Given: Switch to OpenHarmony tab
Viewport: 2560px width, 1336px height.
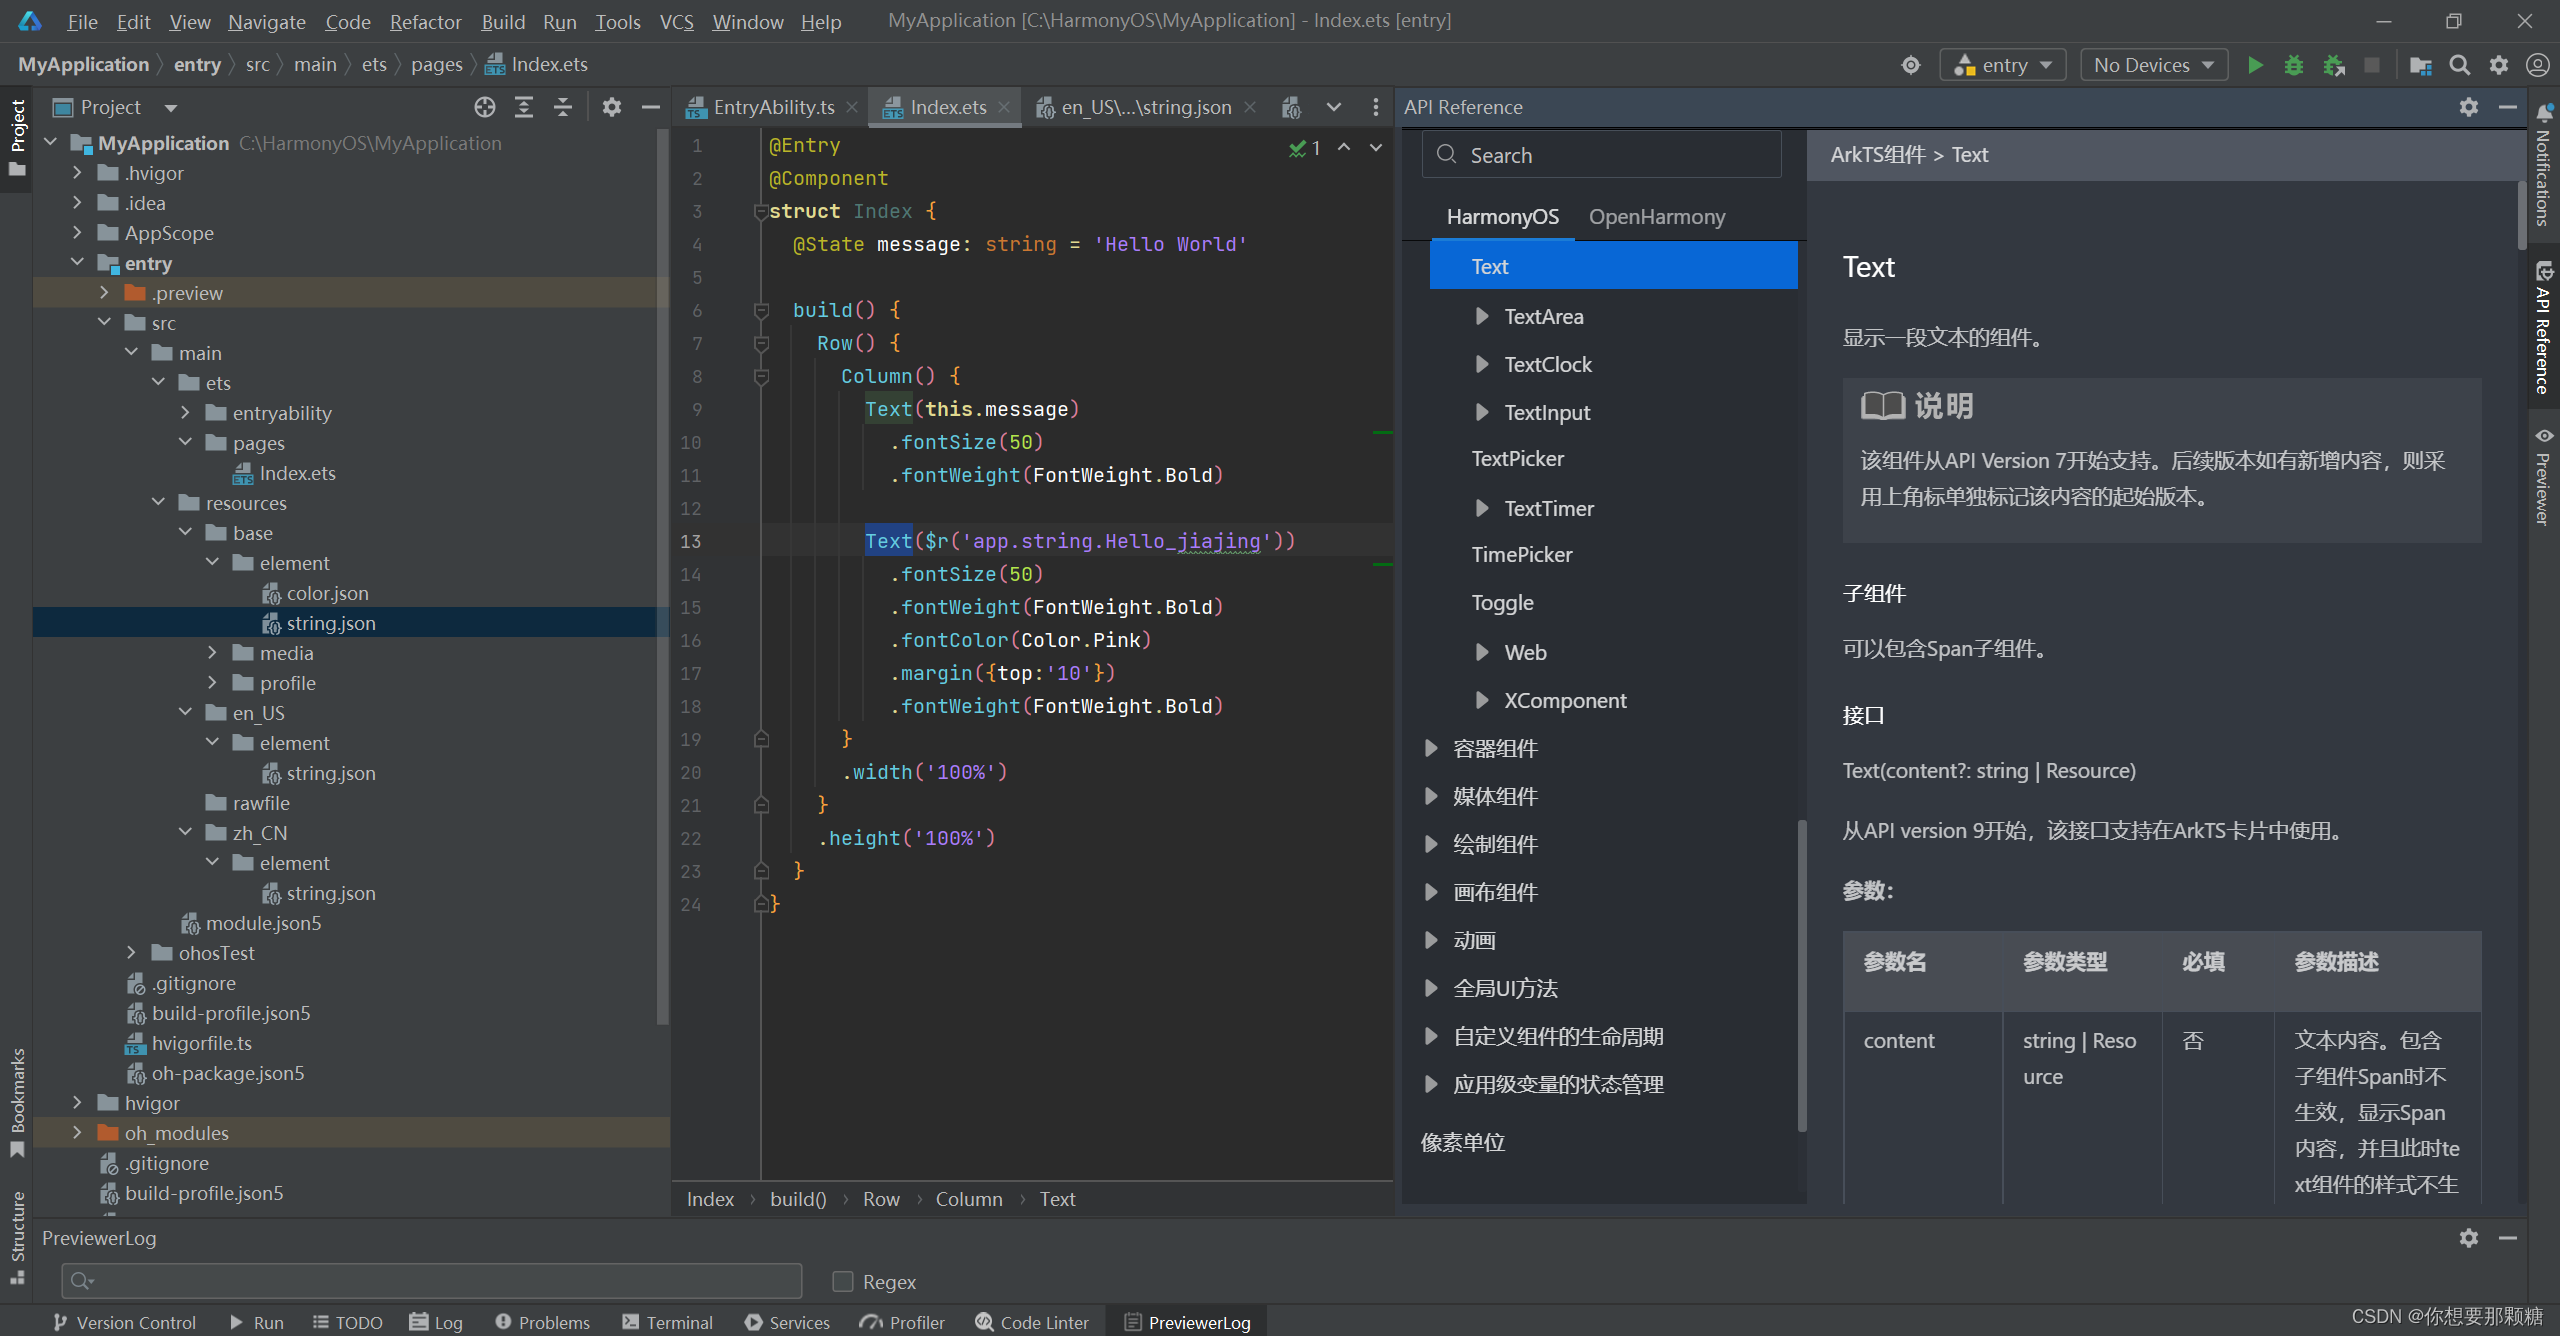Looking at the screenshot, I should 1657,216.
